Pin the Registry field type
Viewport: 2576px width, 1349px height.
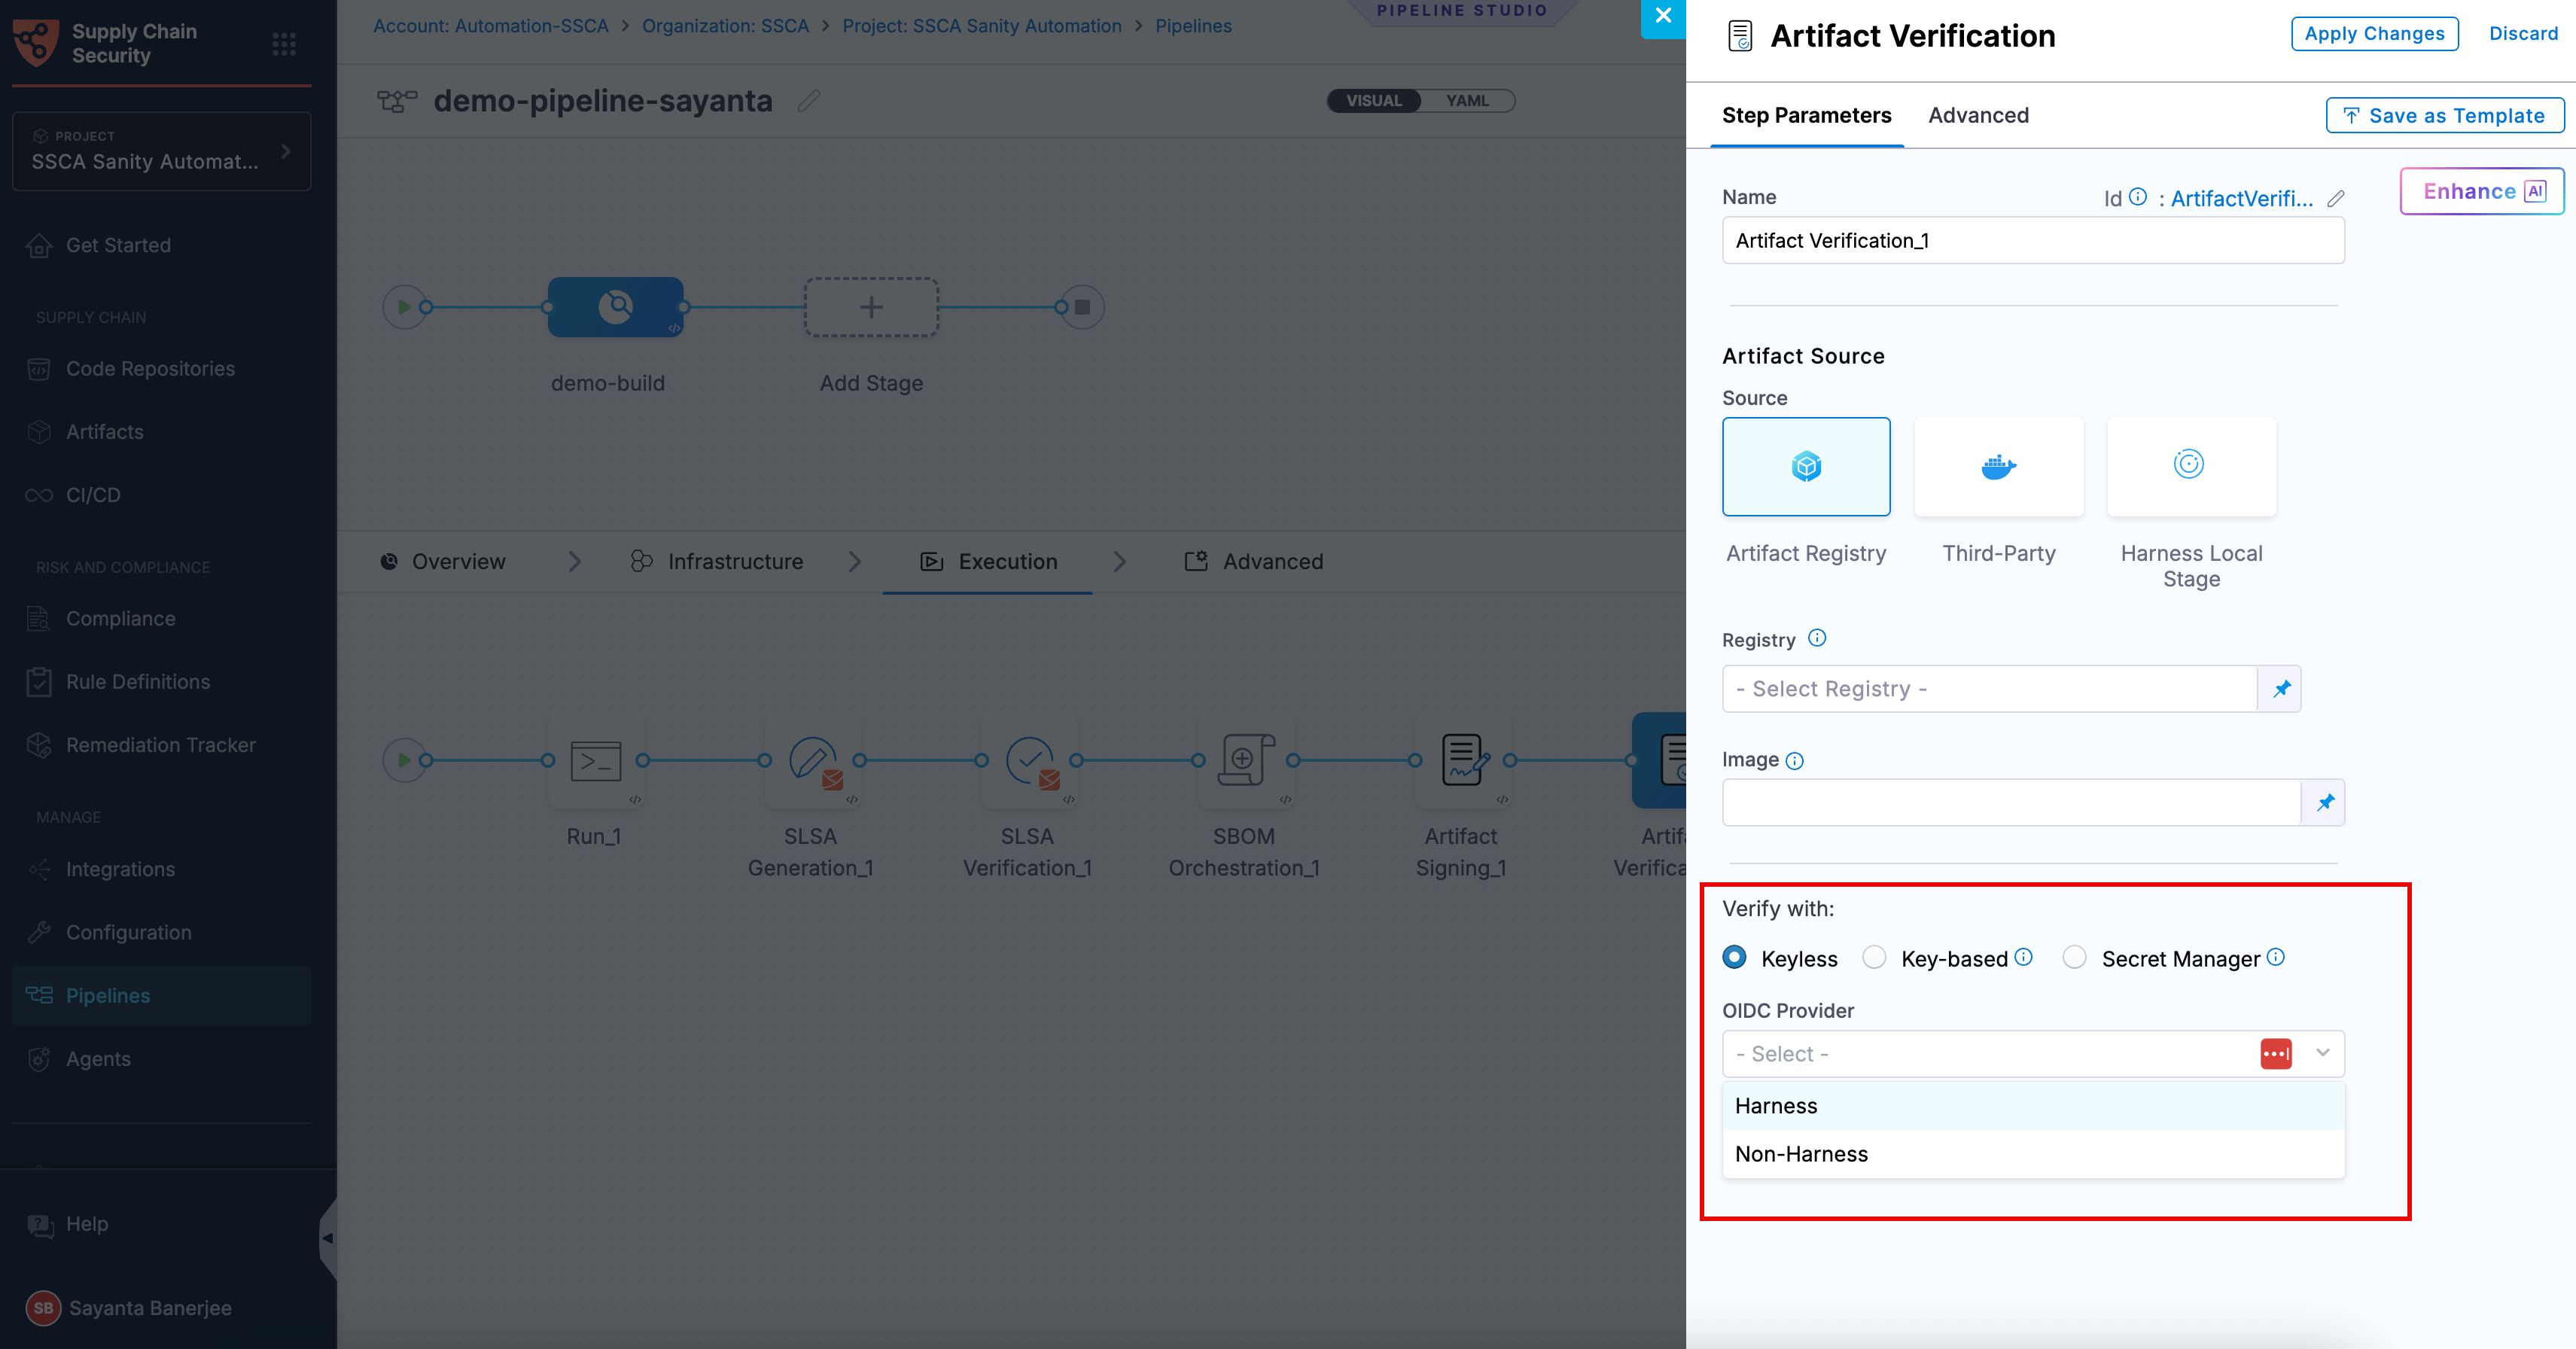pyautogui.click(x=2281, y=689)
